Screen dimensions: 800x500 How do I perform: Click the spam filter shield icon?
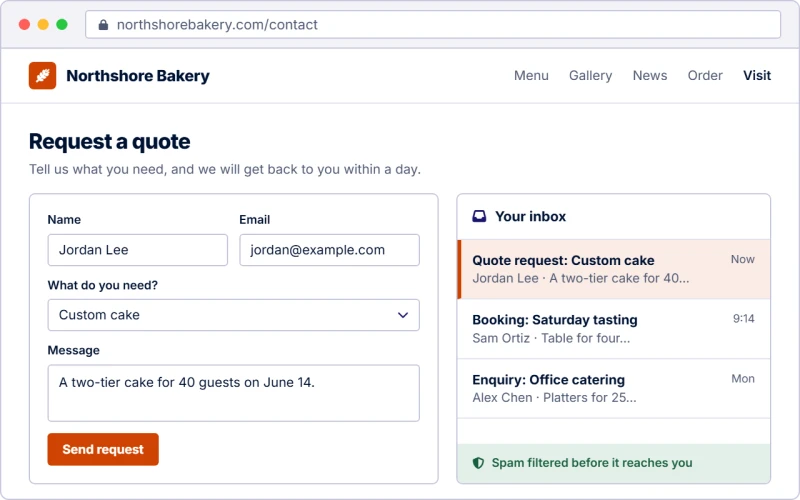click(478, 463)
